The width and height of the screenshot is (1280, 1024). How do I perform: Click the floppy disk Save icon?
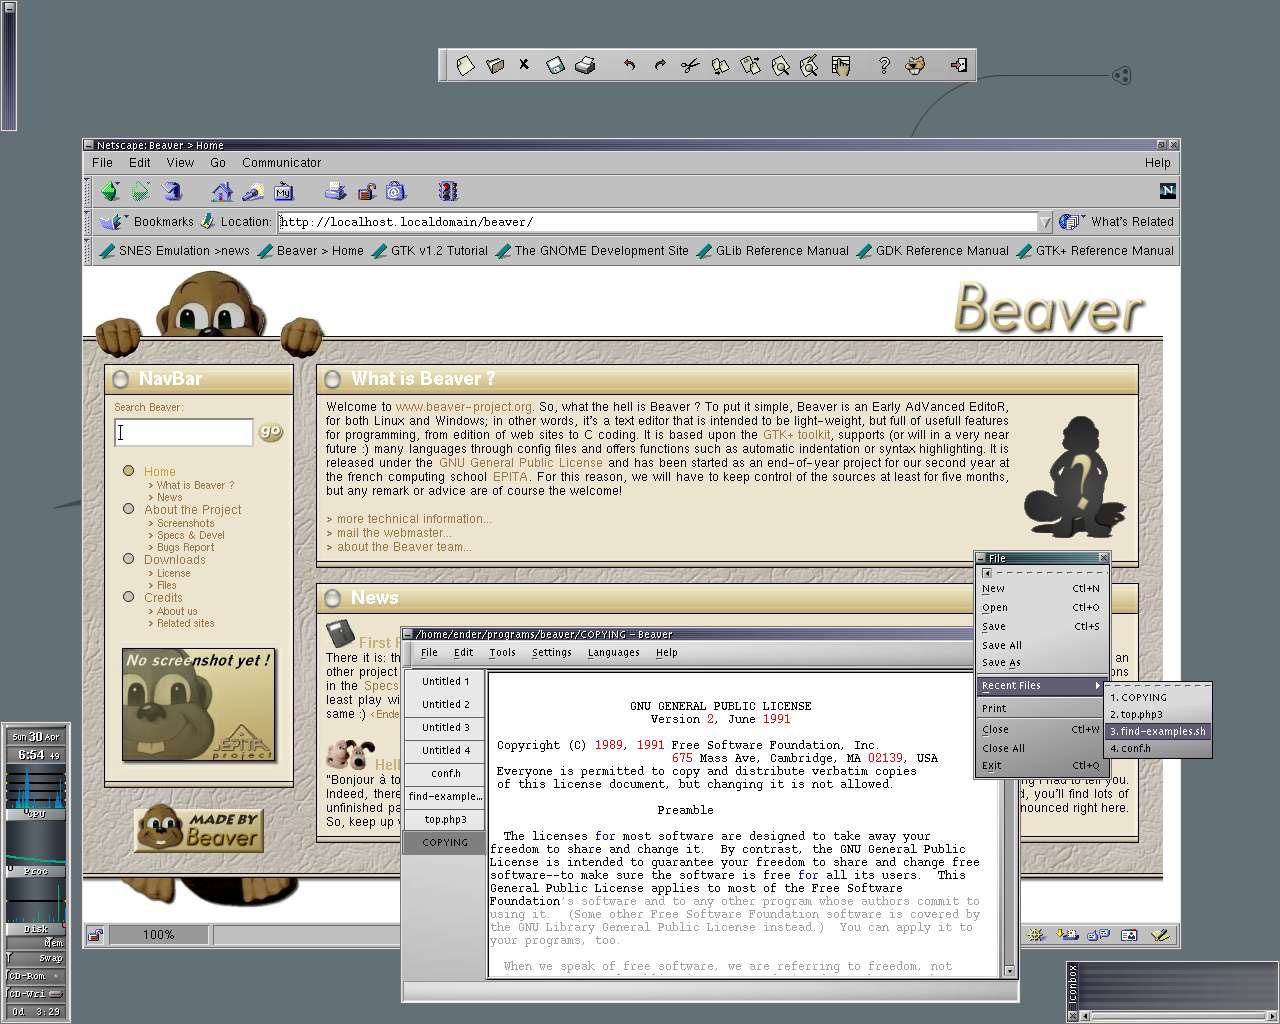555,66
